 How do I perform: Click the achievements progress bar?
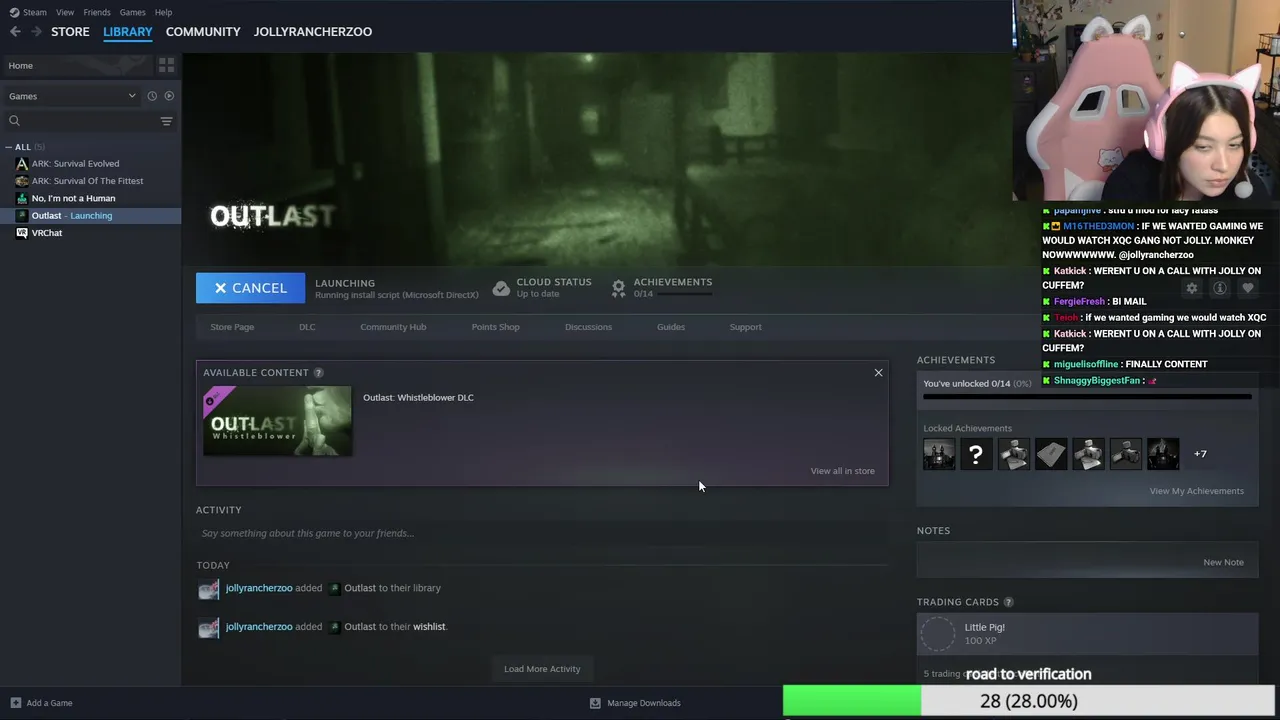coord(1087,397)
